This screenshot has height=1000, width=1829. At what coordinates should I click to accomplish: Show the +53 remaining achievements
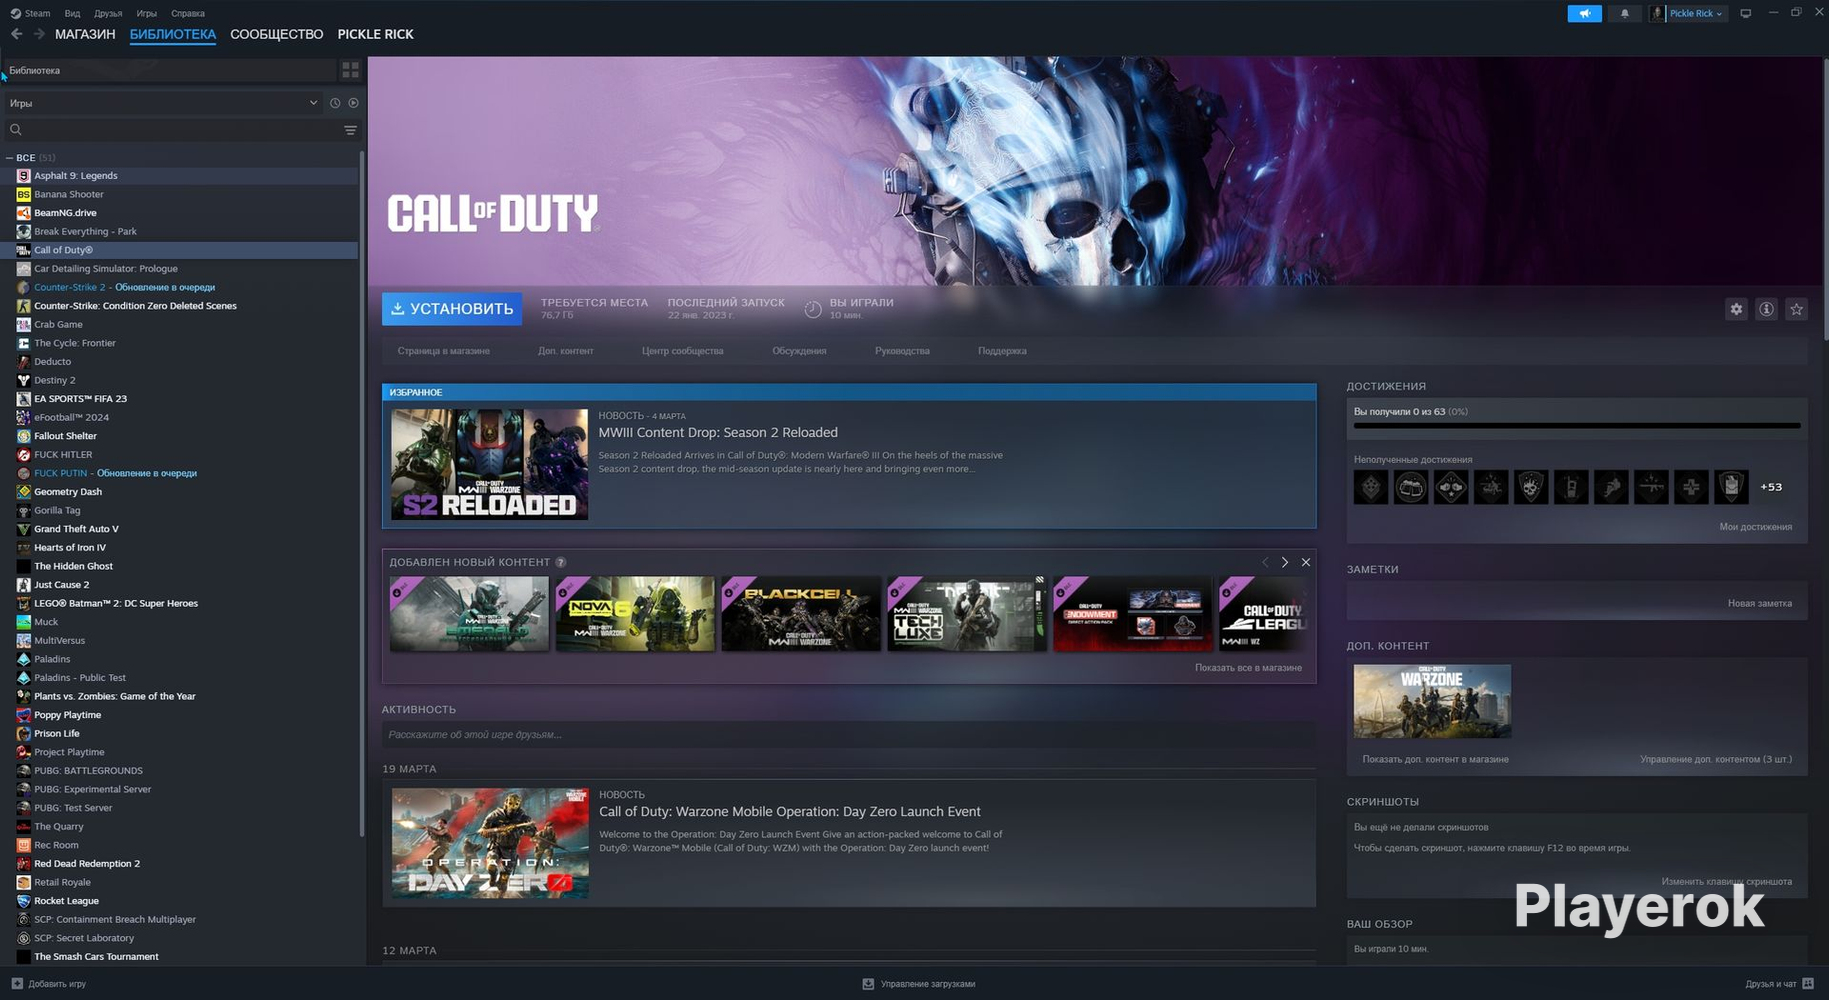(1771, 487)
